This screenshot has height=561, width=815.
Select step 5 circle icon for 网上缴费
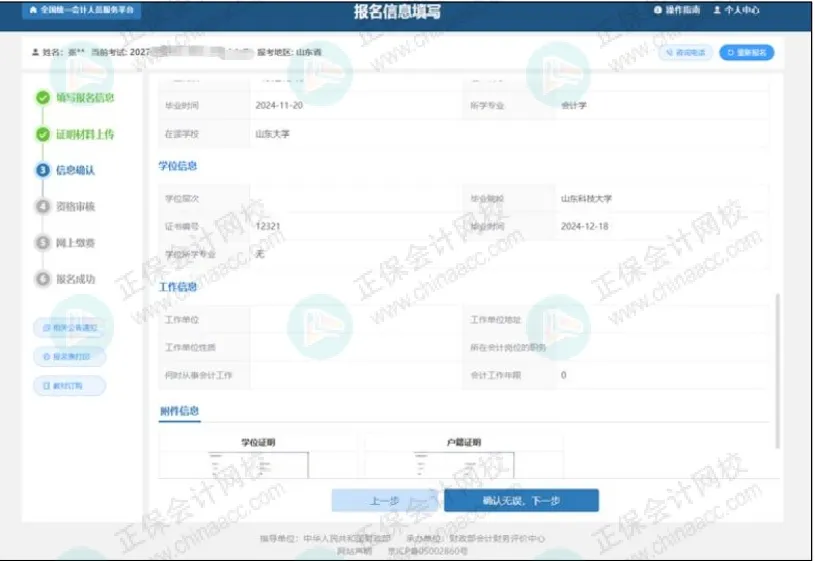(x=43, y=243)
